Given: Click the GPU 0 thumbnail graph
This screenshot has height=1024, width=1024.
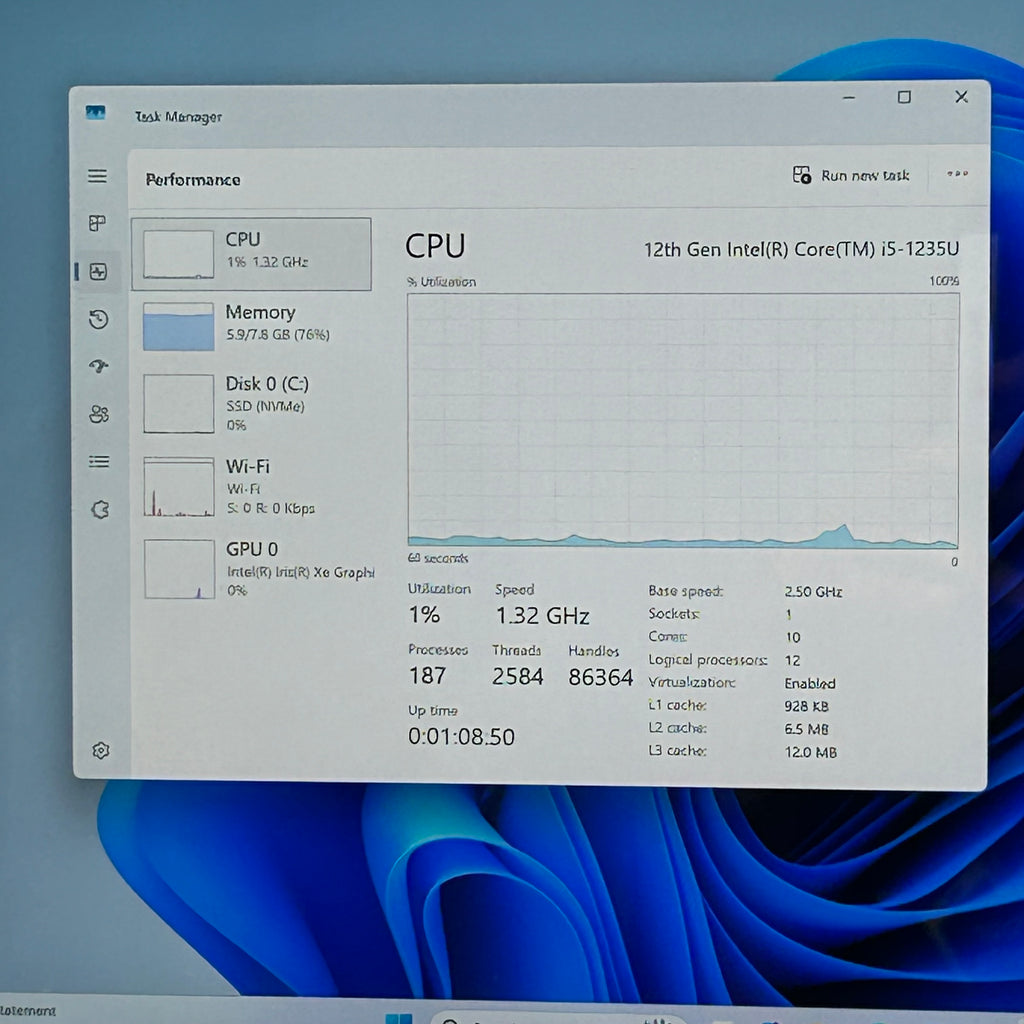Looking at the screenshot, I should tap(180, 569).
